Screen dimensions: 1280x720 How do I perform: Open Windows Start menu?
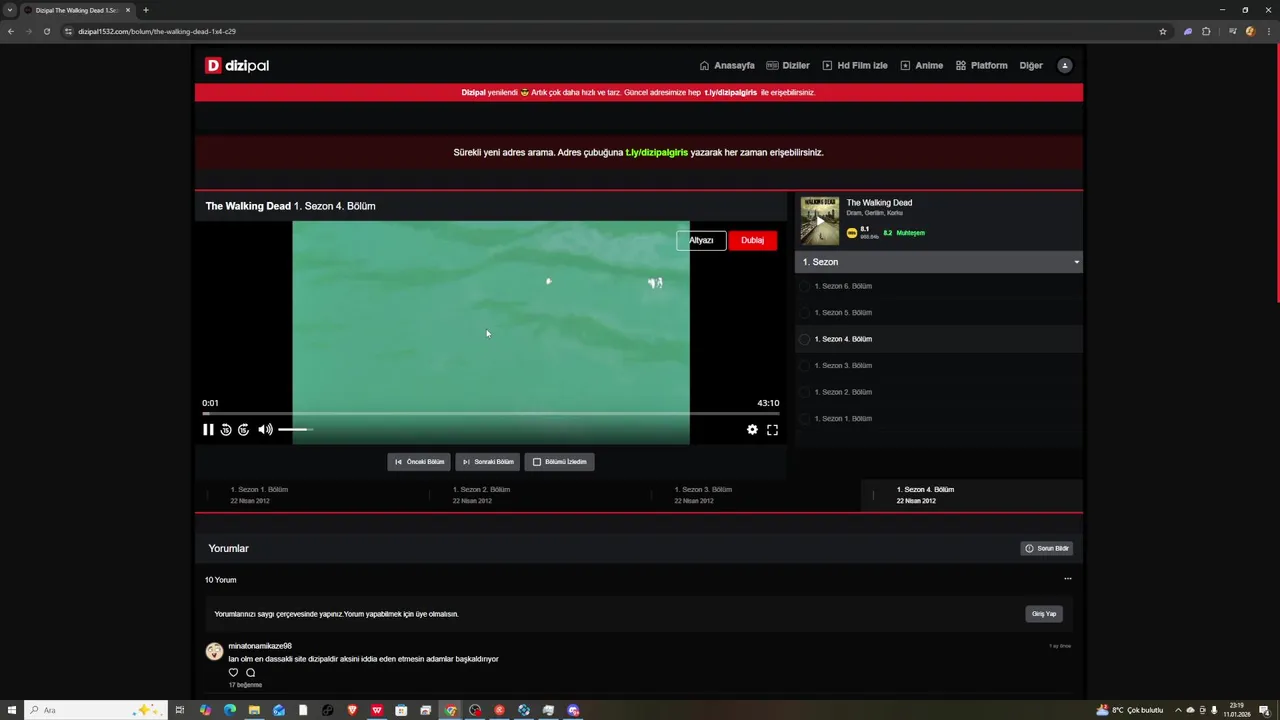click(x=10, y=710)
